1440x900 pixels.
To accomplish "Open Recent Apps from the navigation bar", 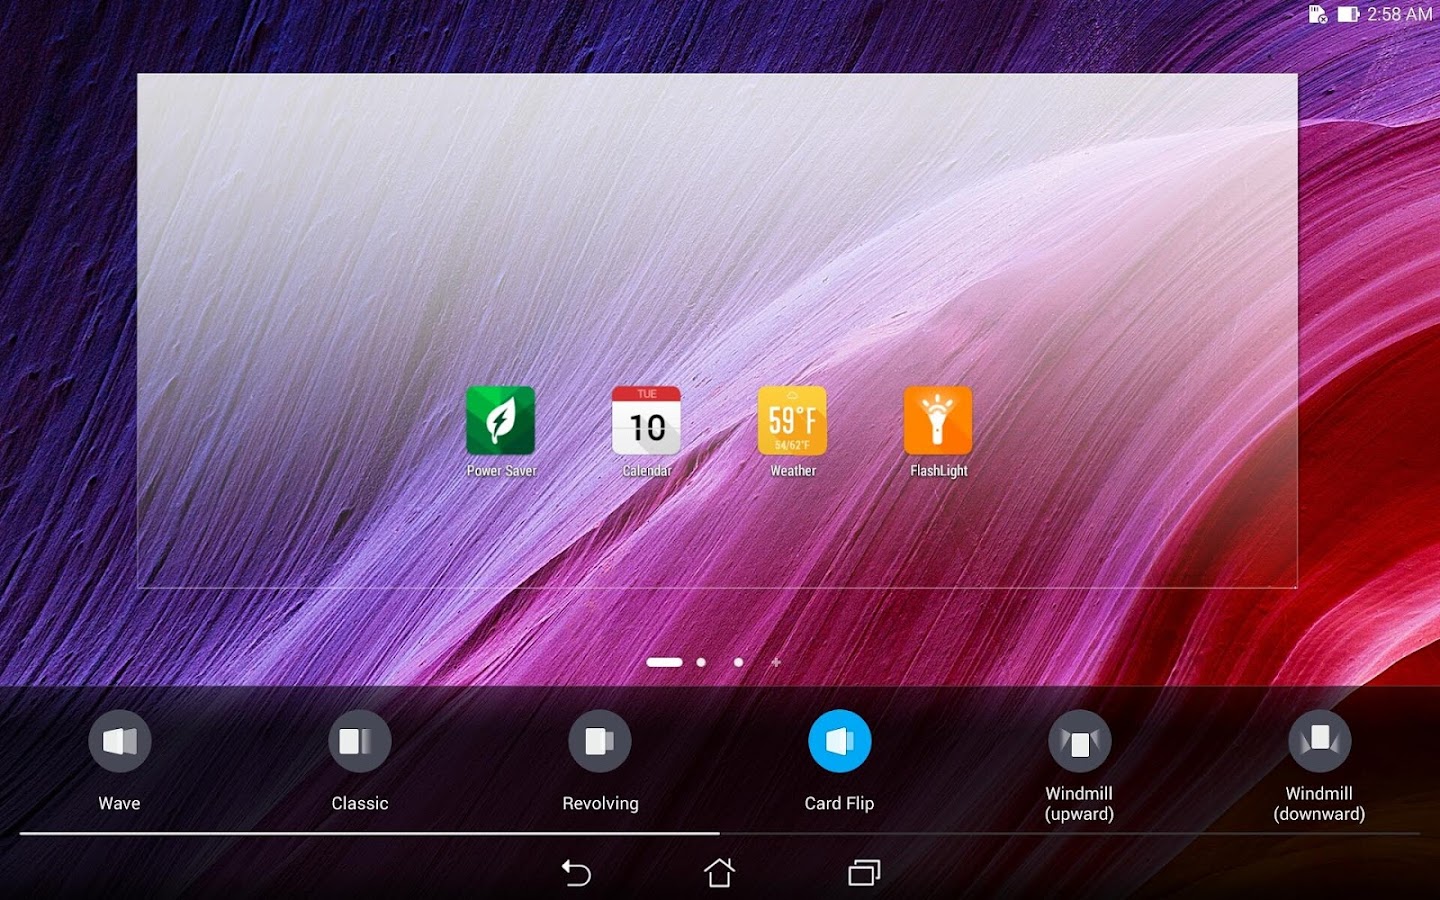I will (864, 873).
